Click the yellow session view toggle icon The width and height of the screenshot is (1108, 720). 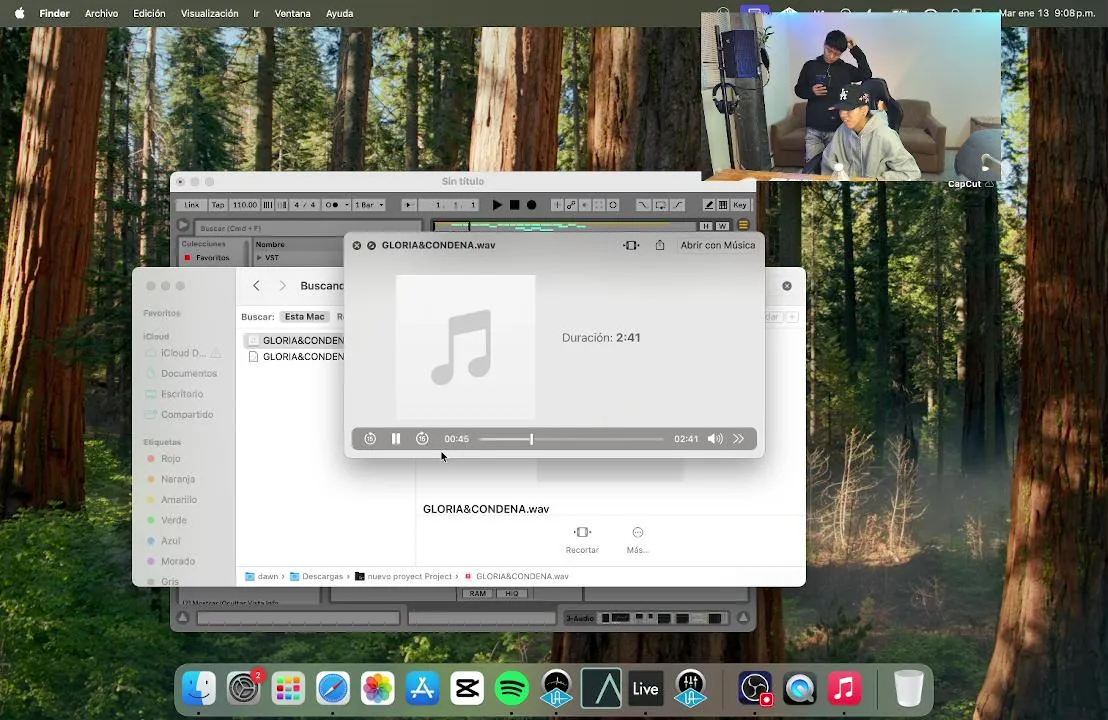pyautogui.click(x=743, y=225)
